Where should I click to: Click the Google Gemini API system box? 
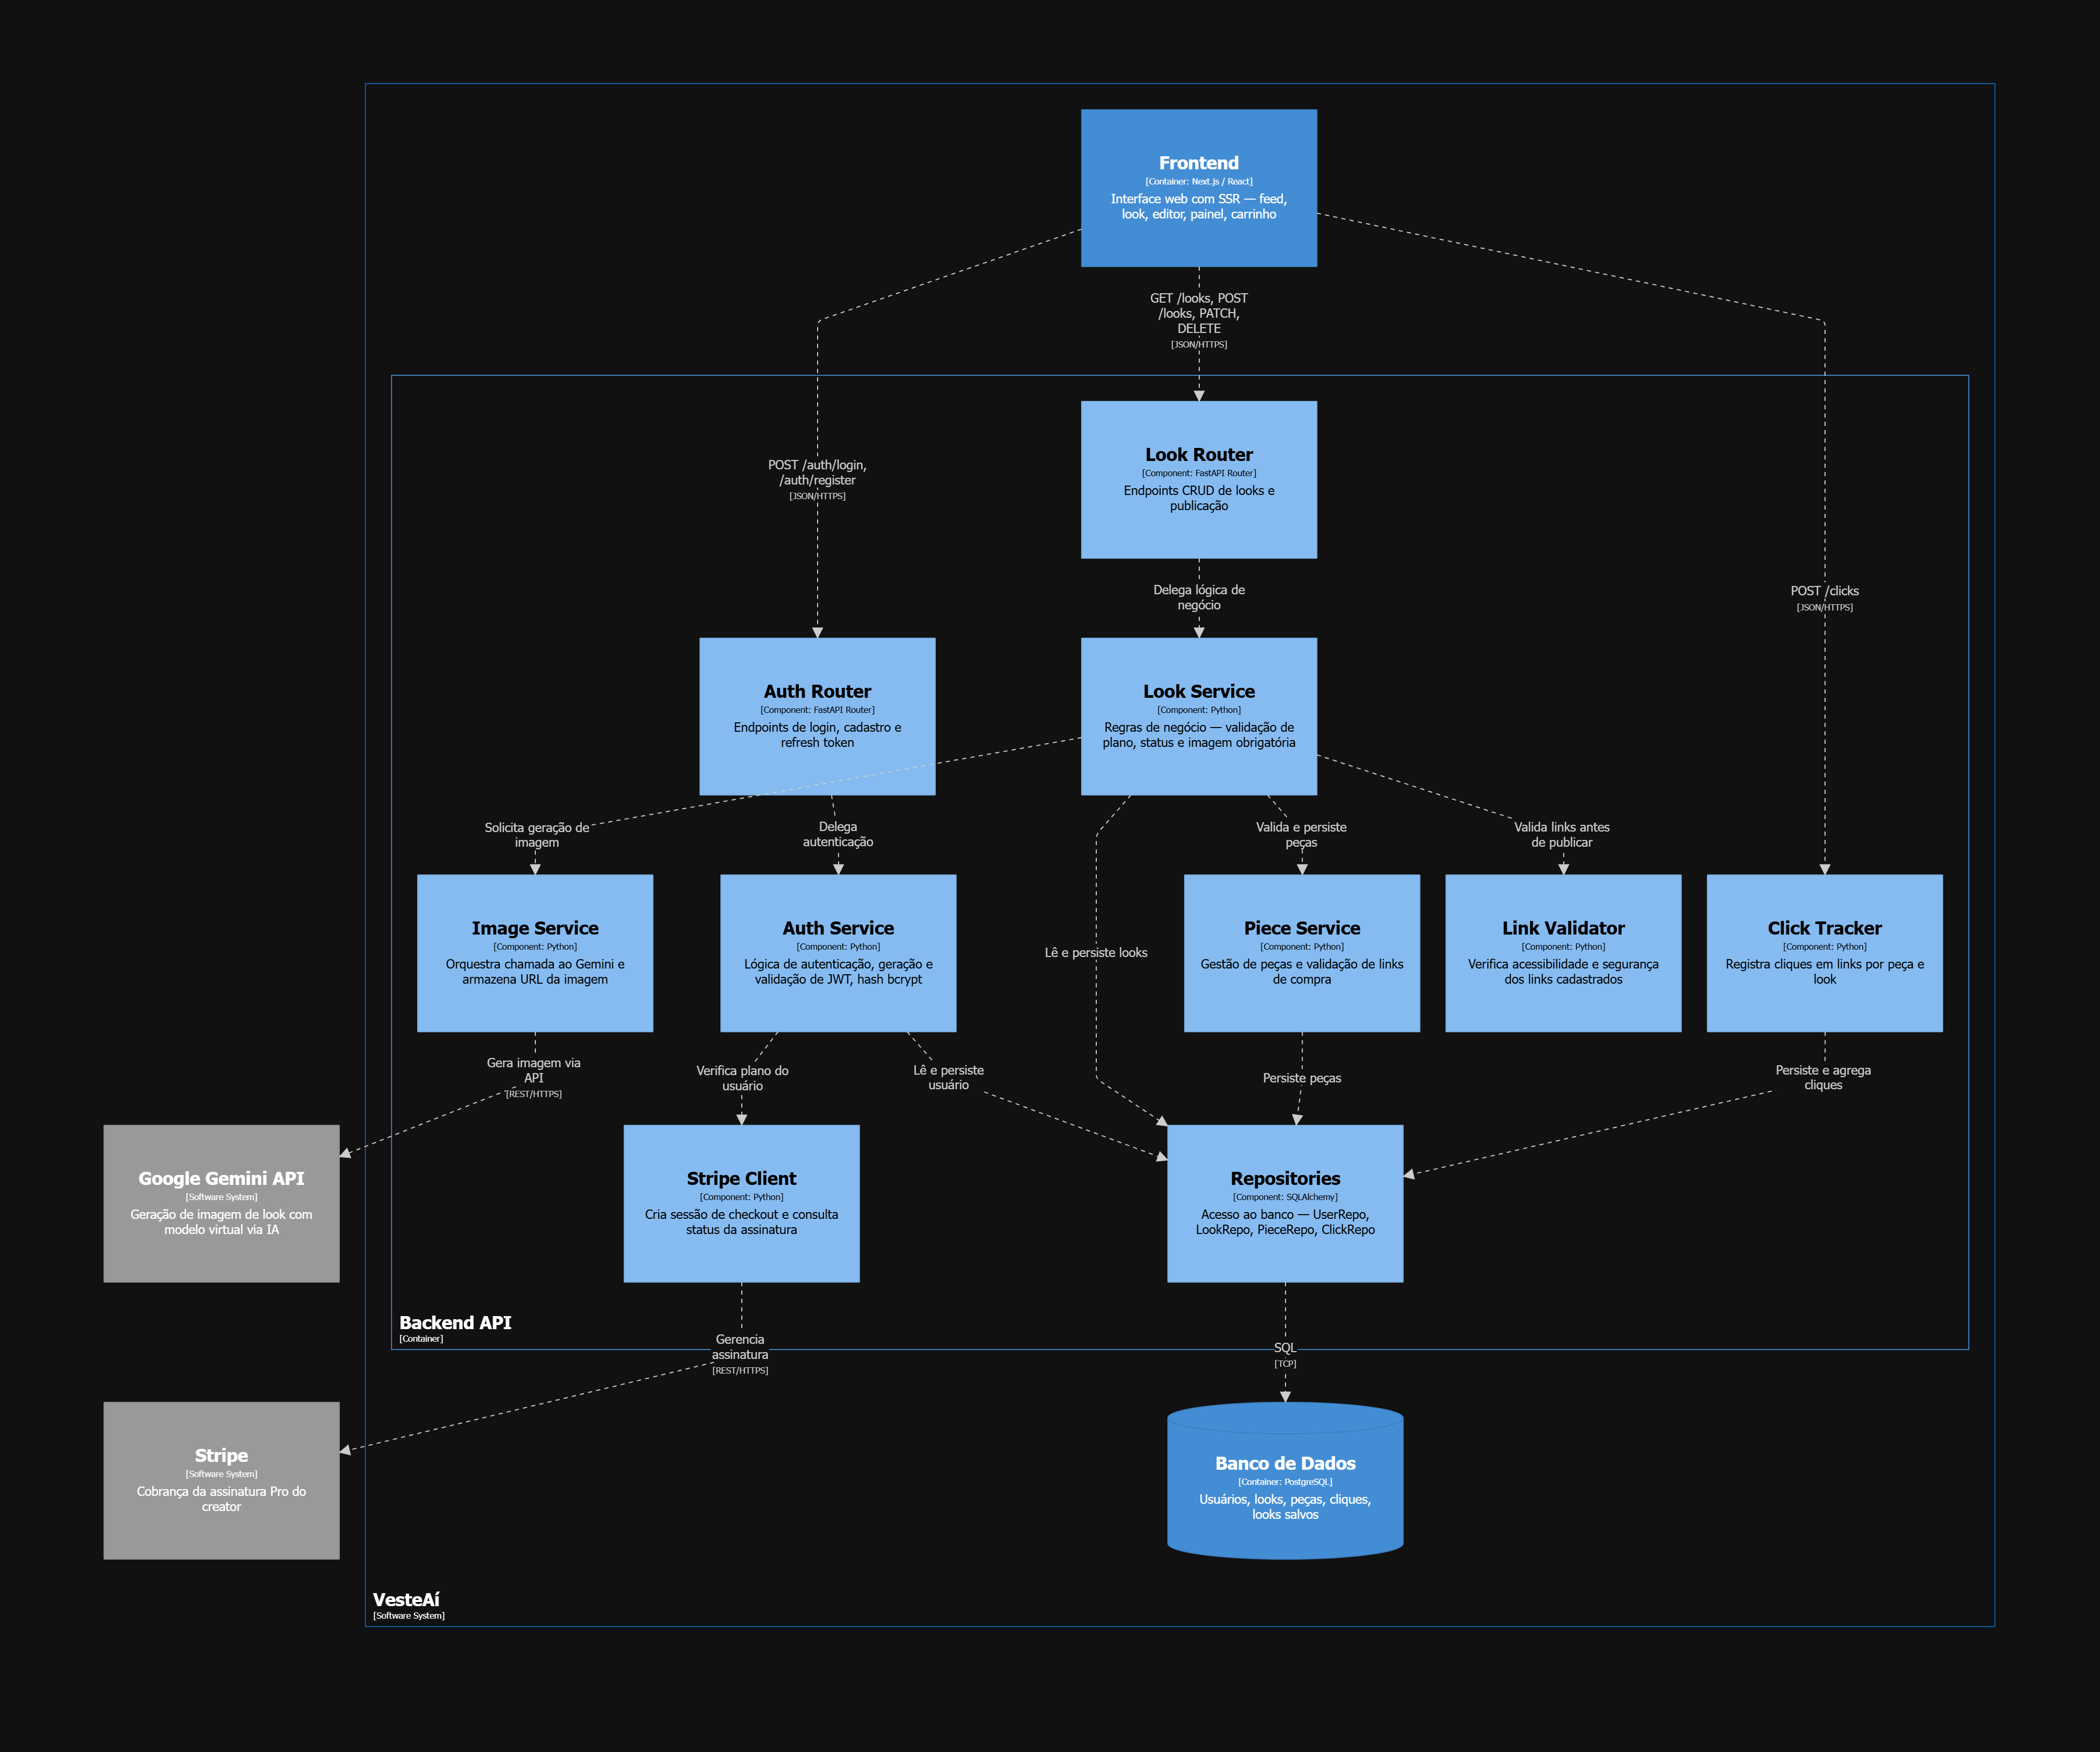(x=221, y=1203)
